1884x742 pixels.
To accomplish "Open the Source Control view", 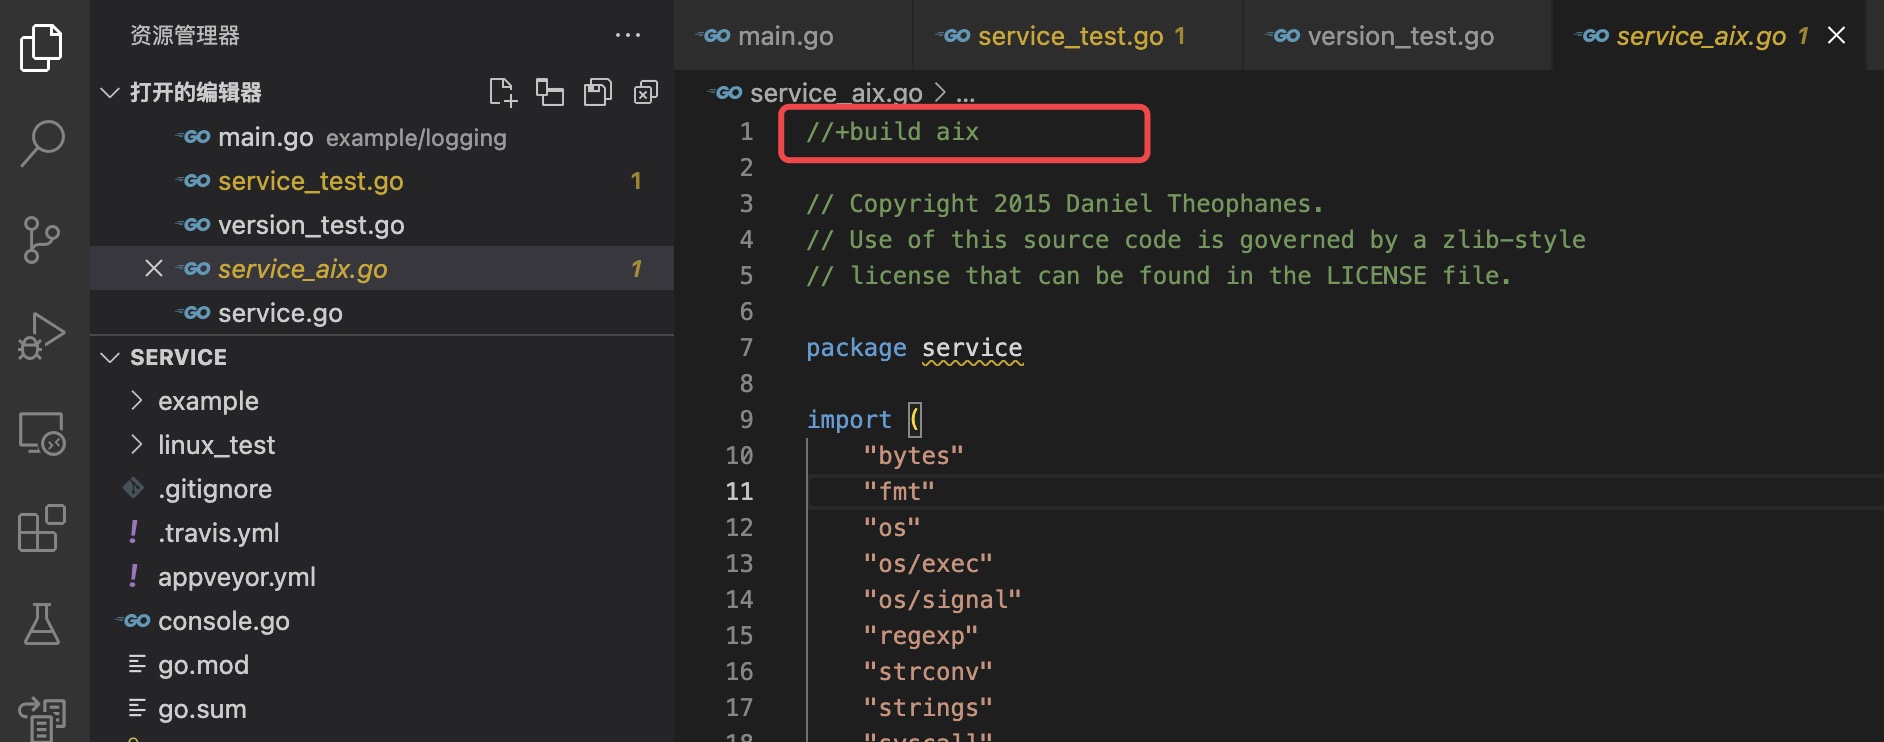I will 42,239.
